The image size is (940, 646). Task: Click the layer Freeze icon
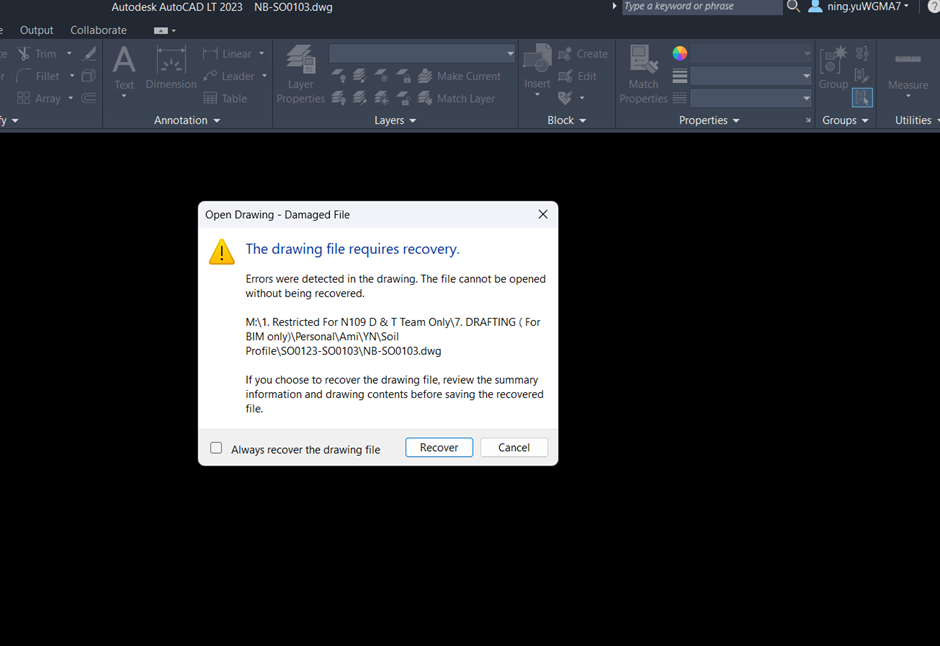click(x=381, y=76)
